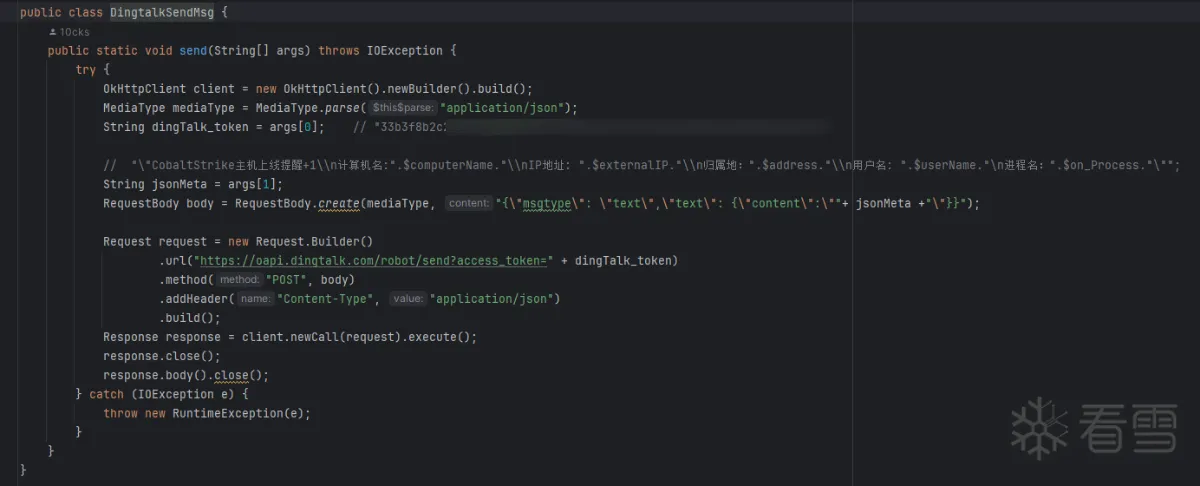Click the .addHeader( call
Viewport: 1200px width, 486px height.
196,298
